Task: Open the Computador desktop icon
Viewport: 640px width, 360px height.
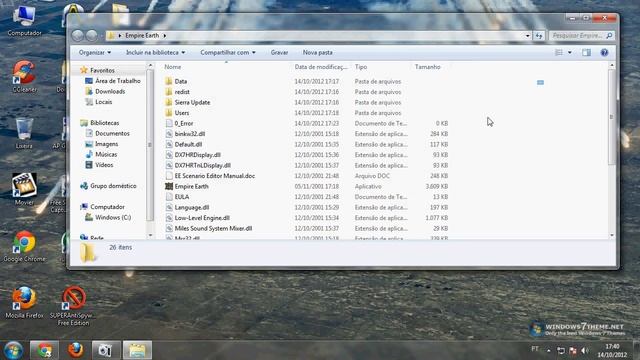Action: click(24, 21)
